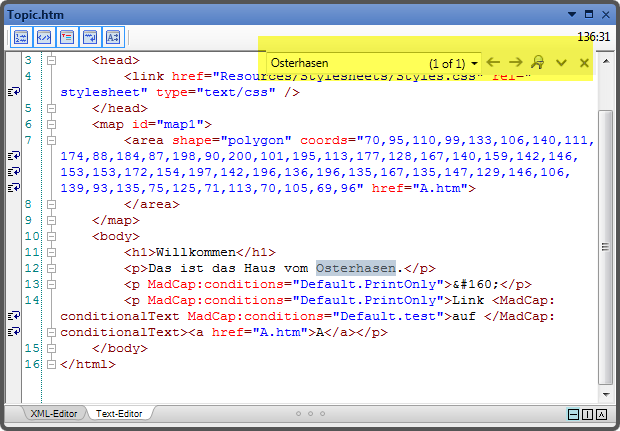Toggle single pane view button at bottom right
Image resolution: width=620 pixels, height=431 pixels.
(602, 414)
